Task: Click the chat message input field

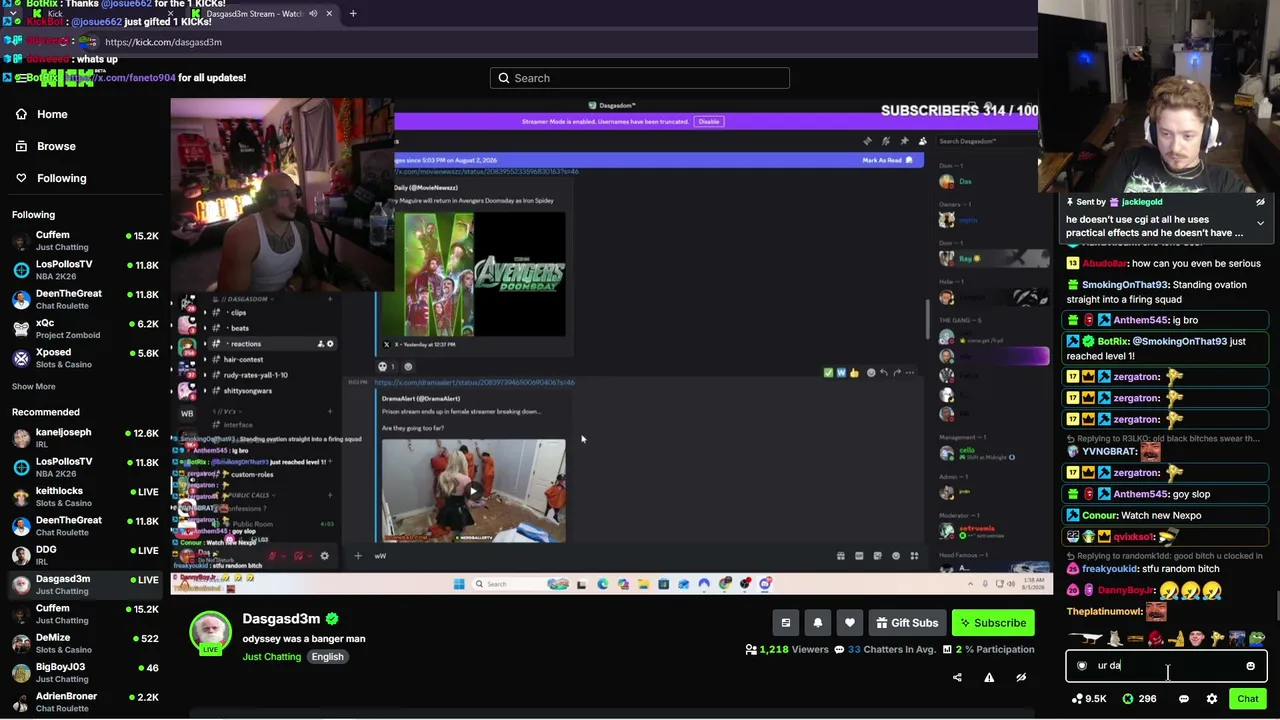Action: click(x=1166, y=665)
